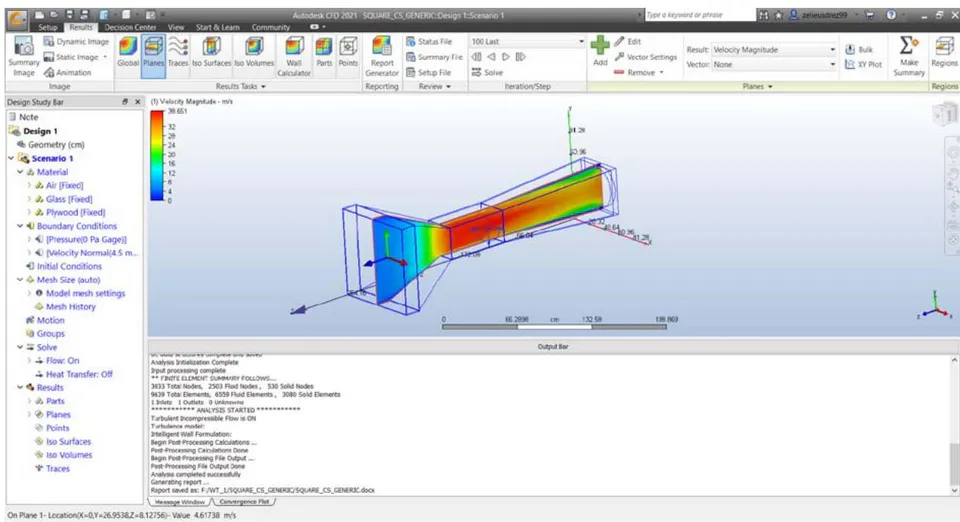Open the Regions tool

click(x=944, y=52)
